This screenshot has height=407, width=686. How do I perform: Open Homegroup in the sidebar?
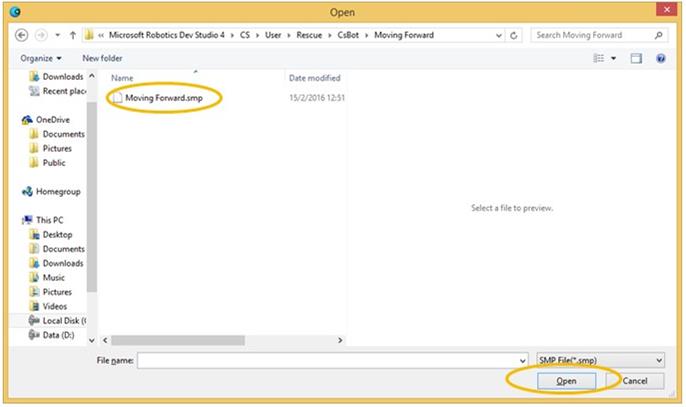(x=58, y=191)
